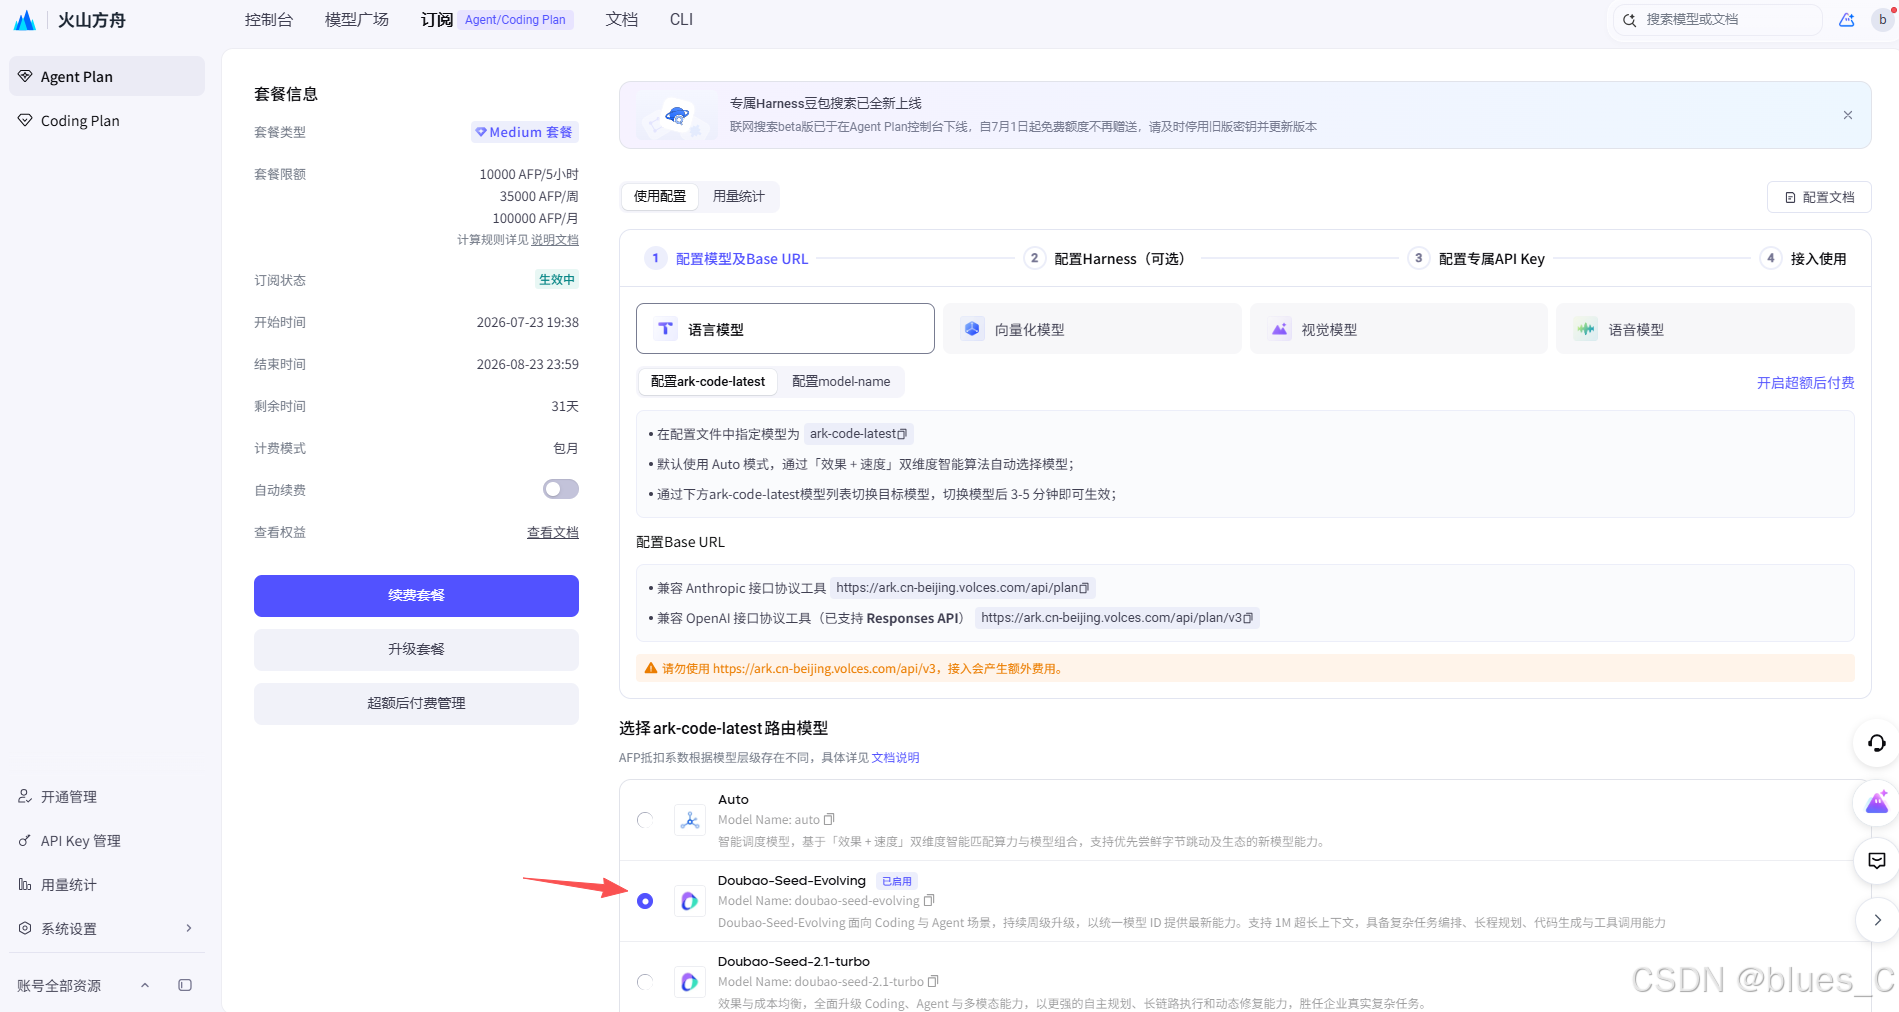The height and width of the screenshot is (1012, 1899).
Task: Click the 已启用 tag on Doubao-Seed-Evolving
Action: (x=897, y=881)
